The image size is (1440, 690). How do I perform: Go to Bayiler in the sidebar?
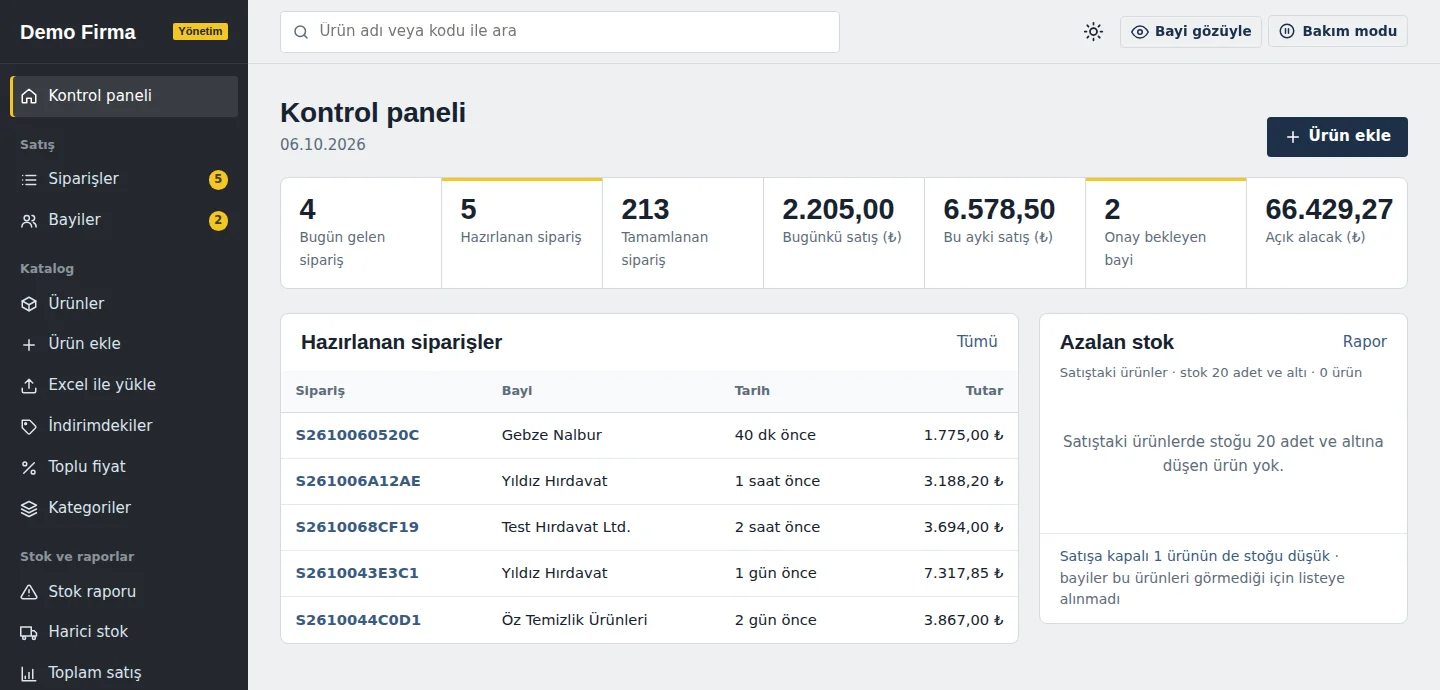pos(124,220)
